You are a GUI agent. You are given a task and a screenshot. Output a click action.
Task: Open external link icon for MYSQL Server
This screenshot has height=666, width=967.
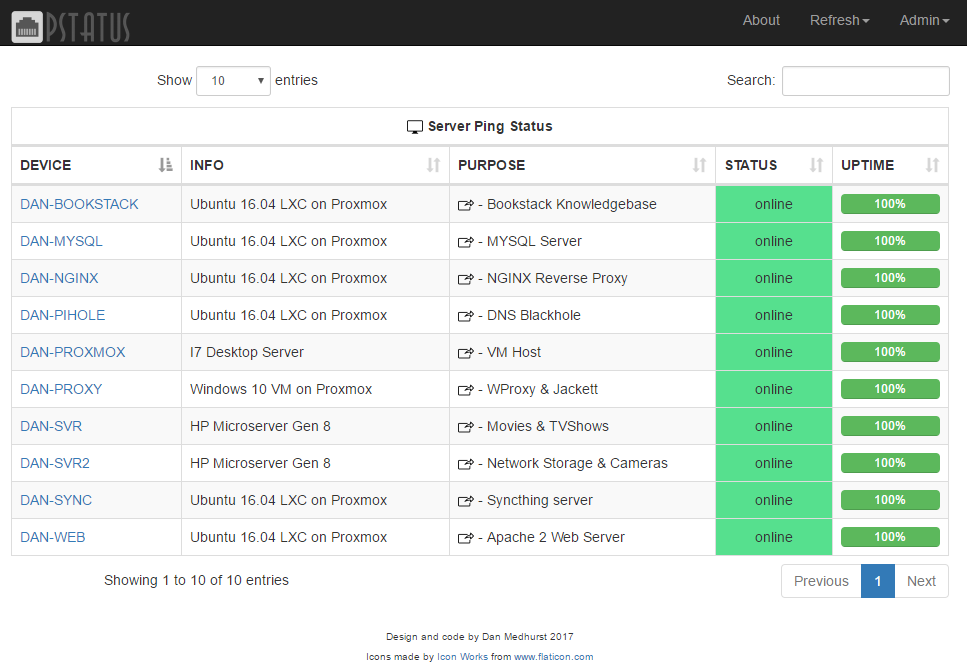pyautogui.click(x=466, y=242)
